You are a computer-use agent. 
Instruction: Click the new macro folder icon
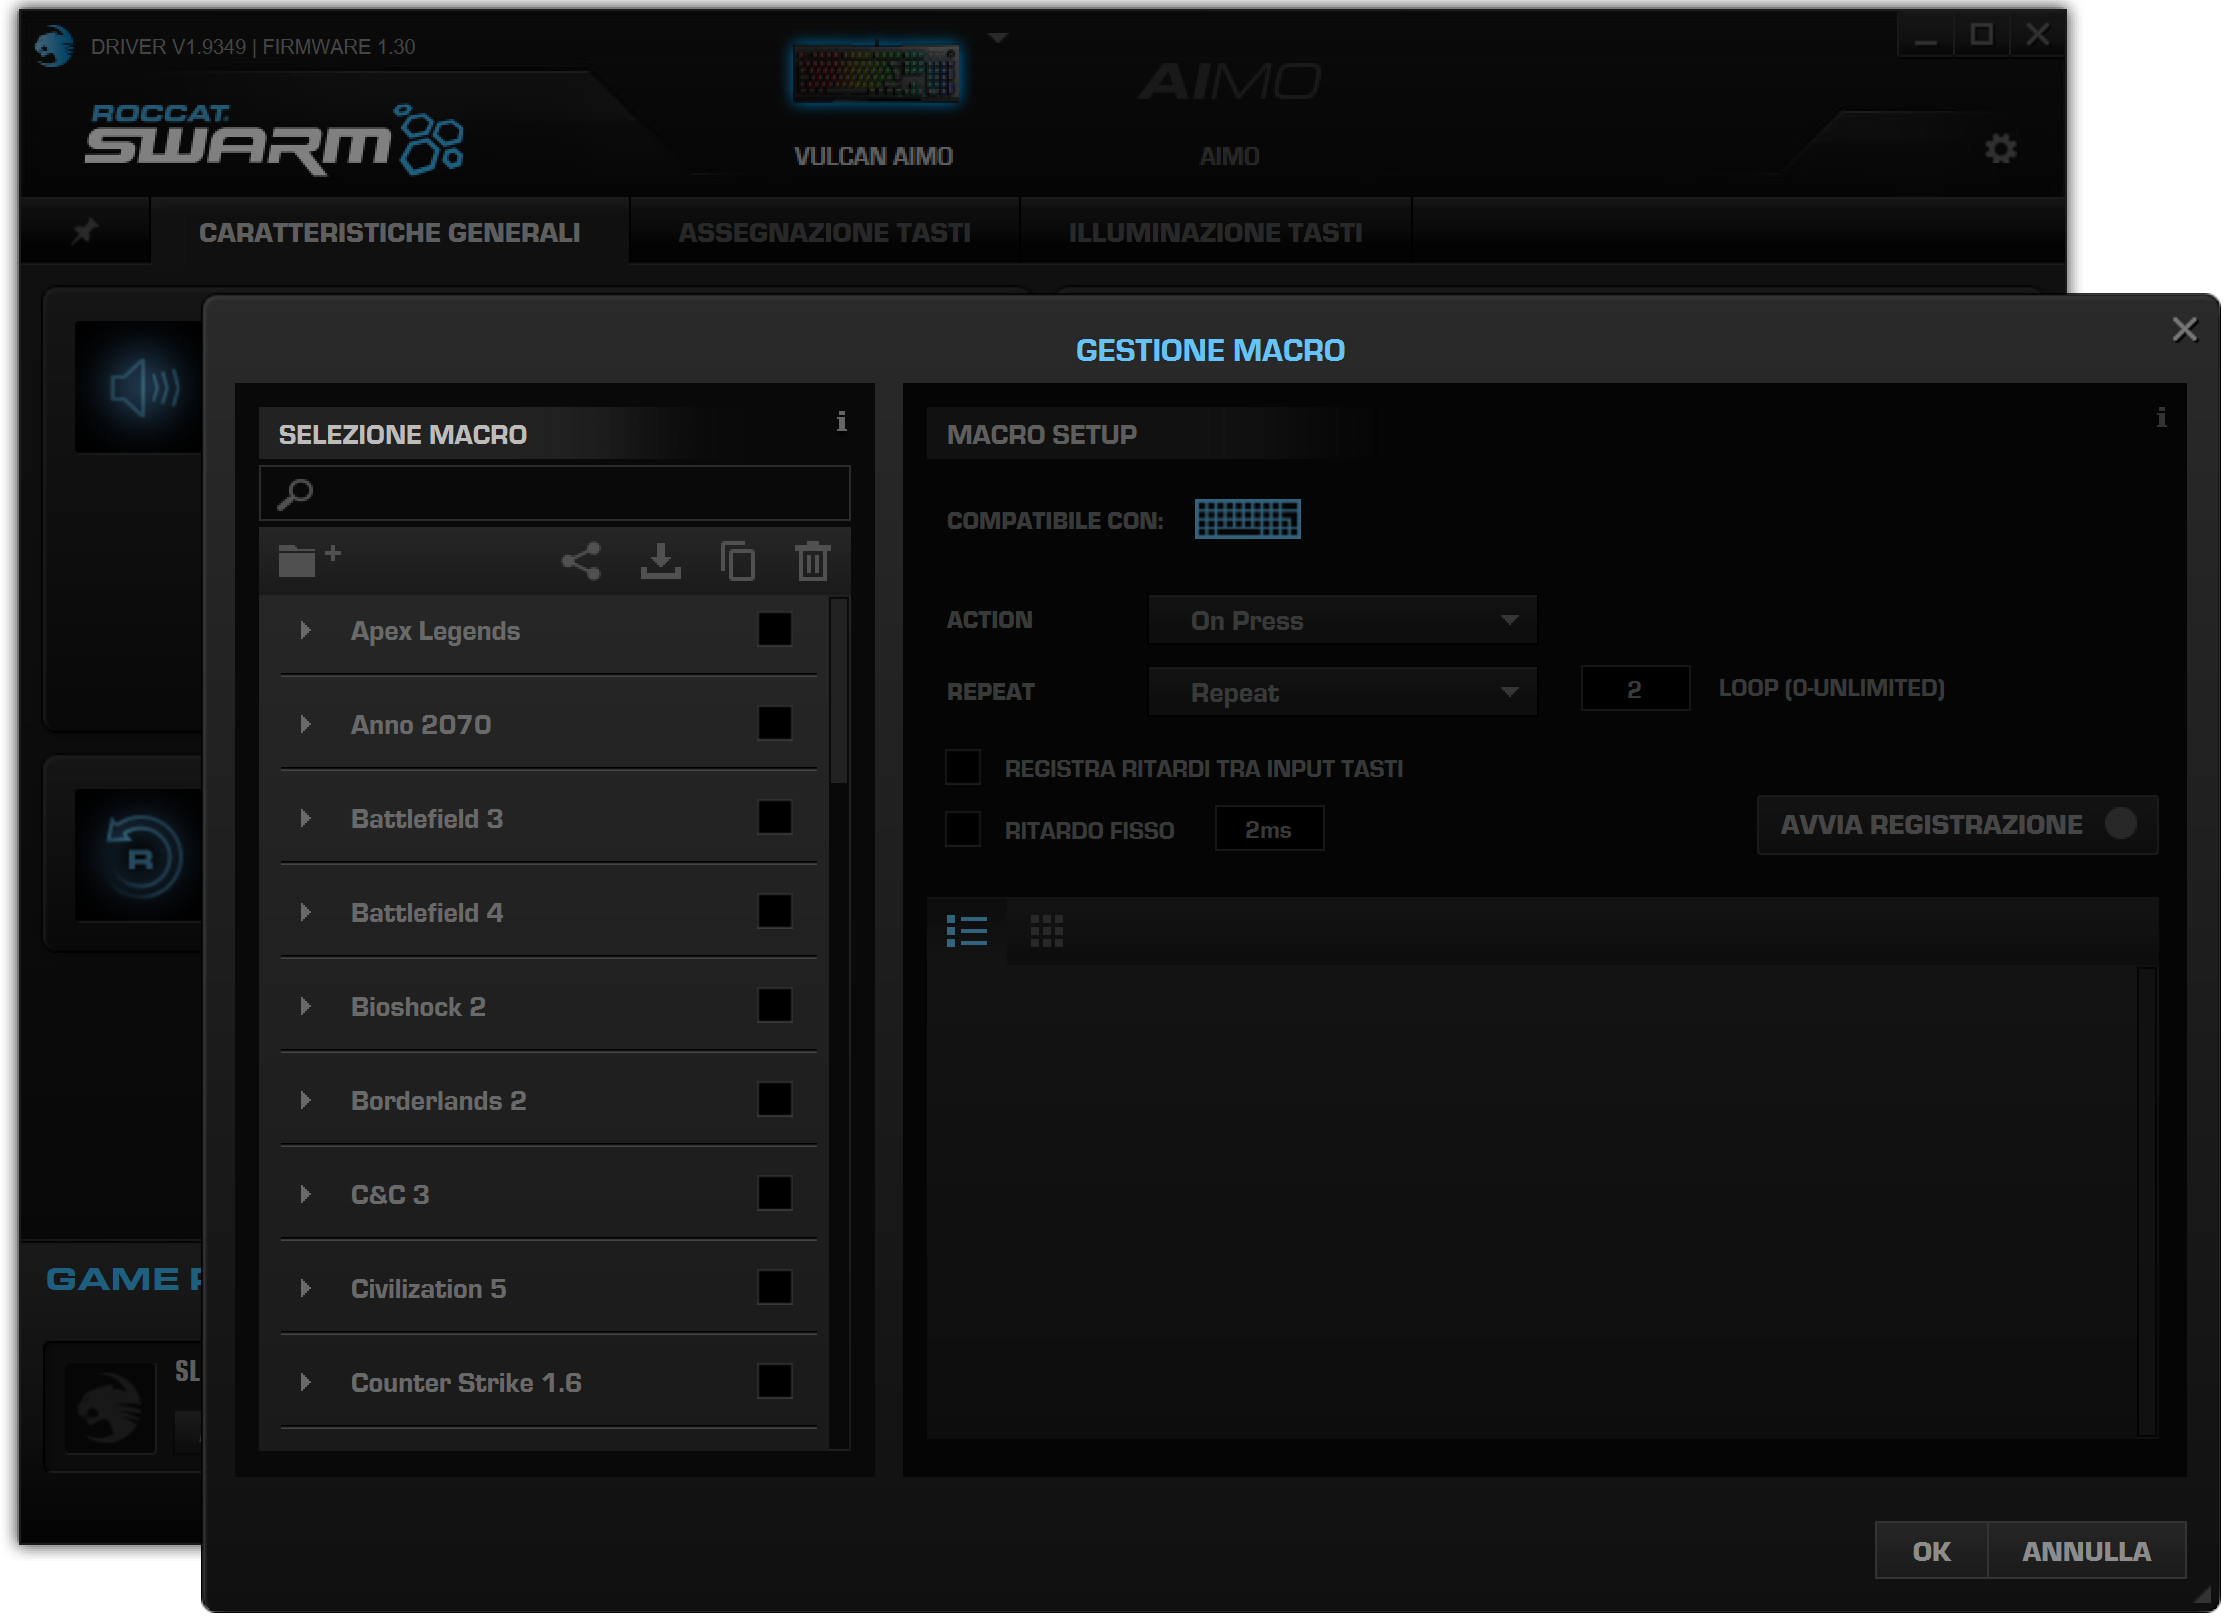coord(310,560)
